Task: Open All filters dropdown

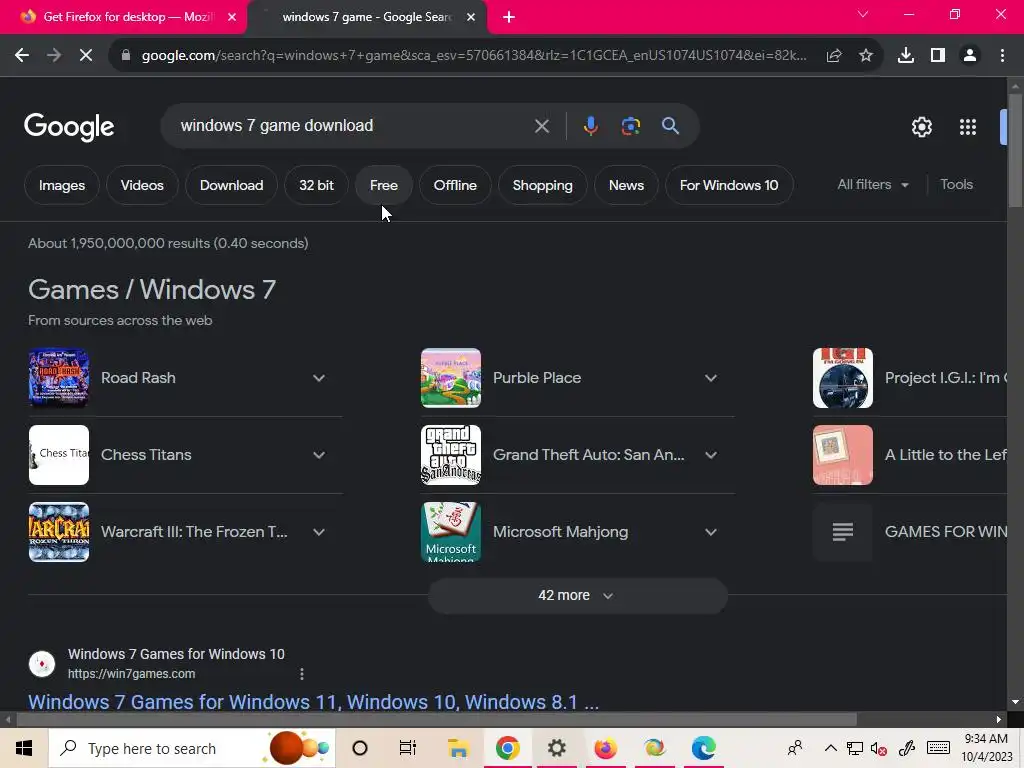Action: [872, 185]
